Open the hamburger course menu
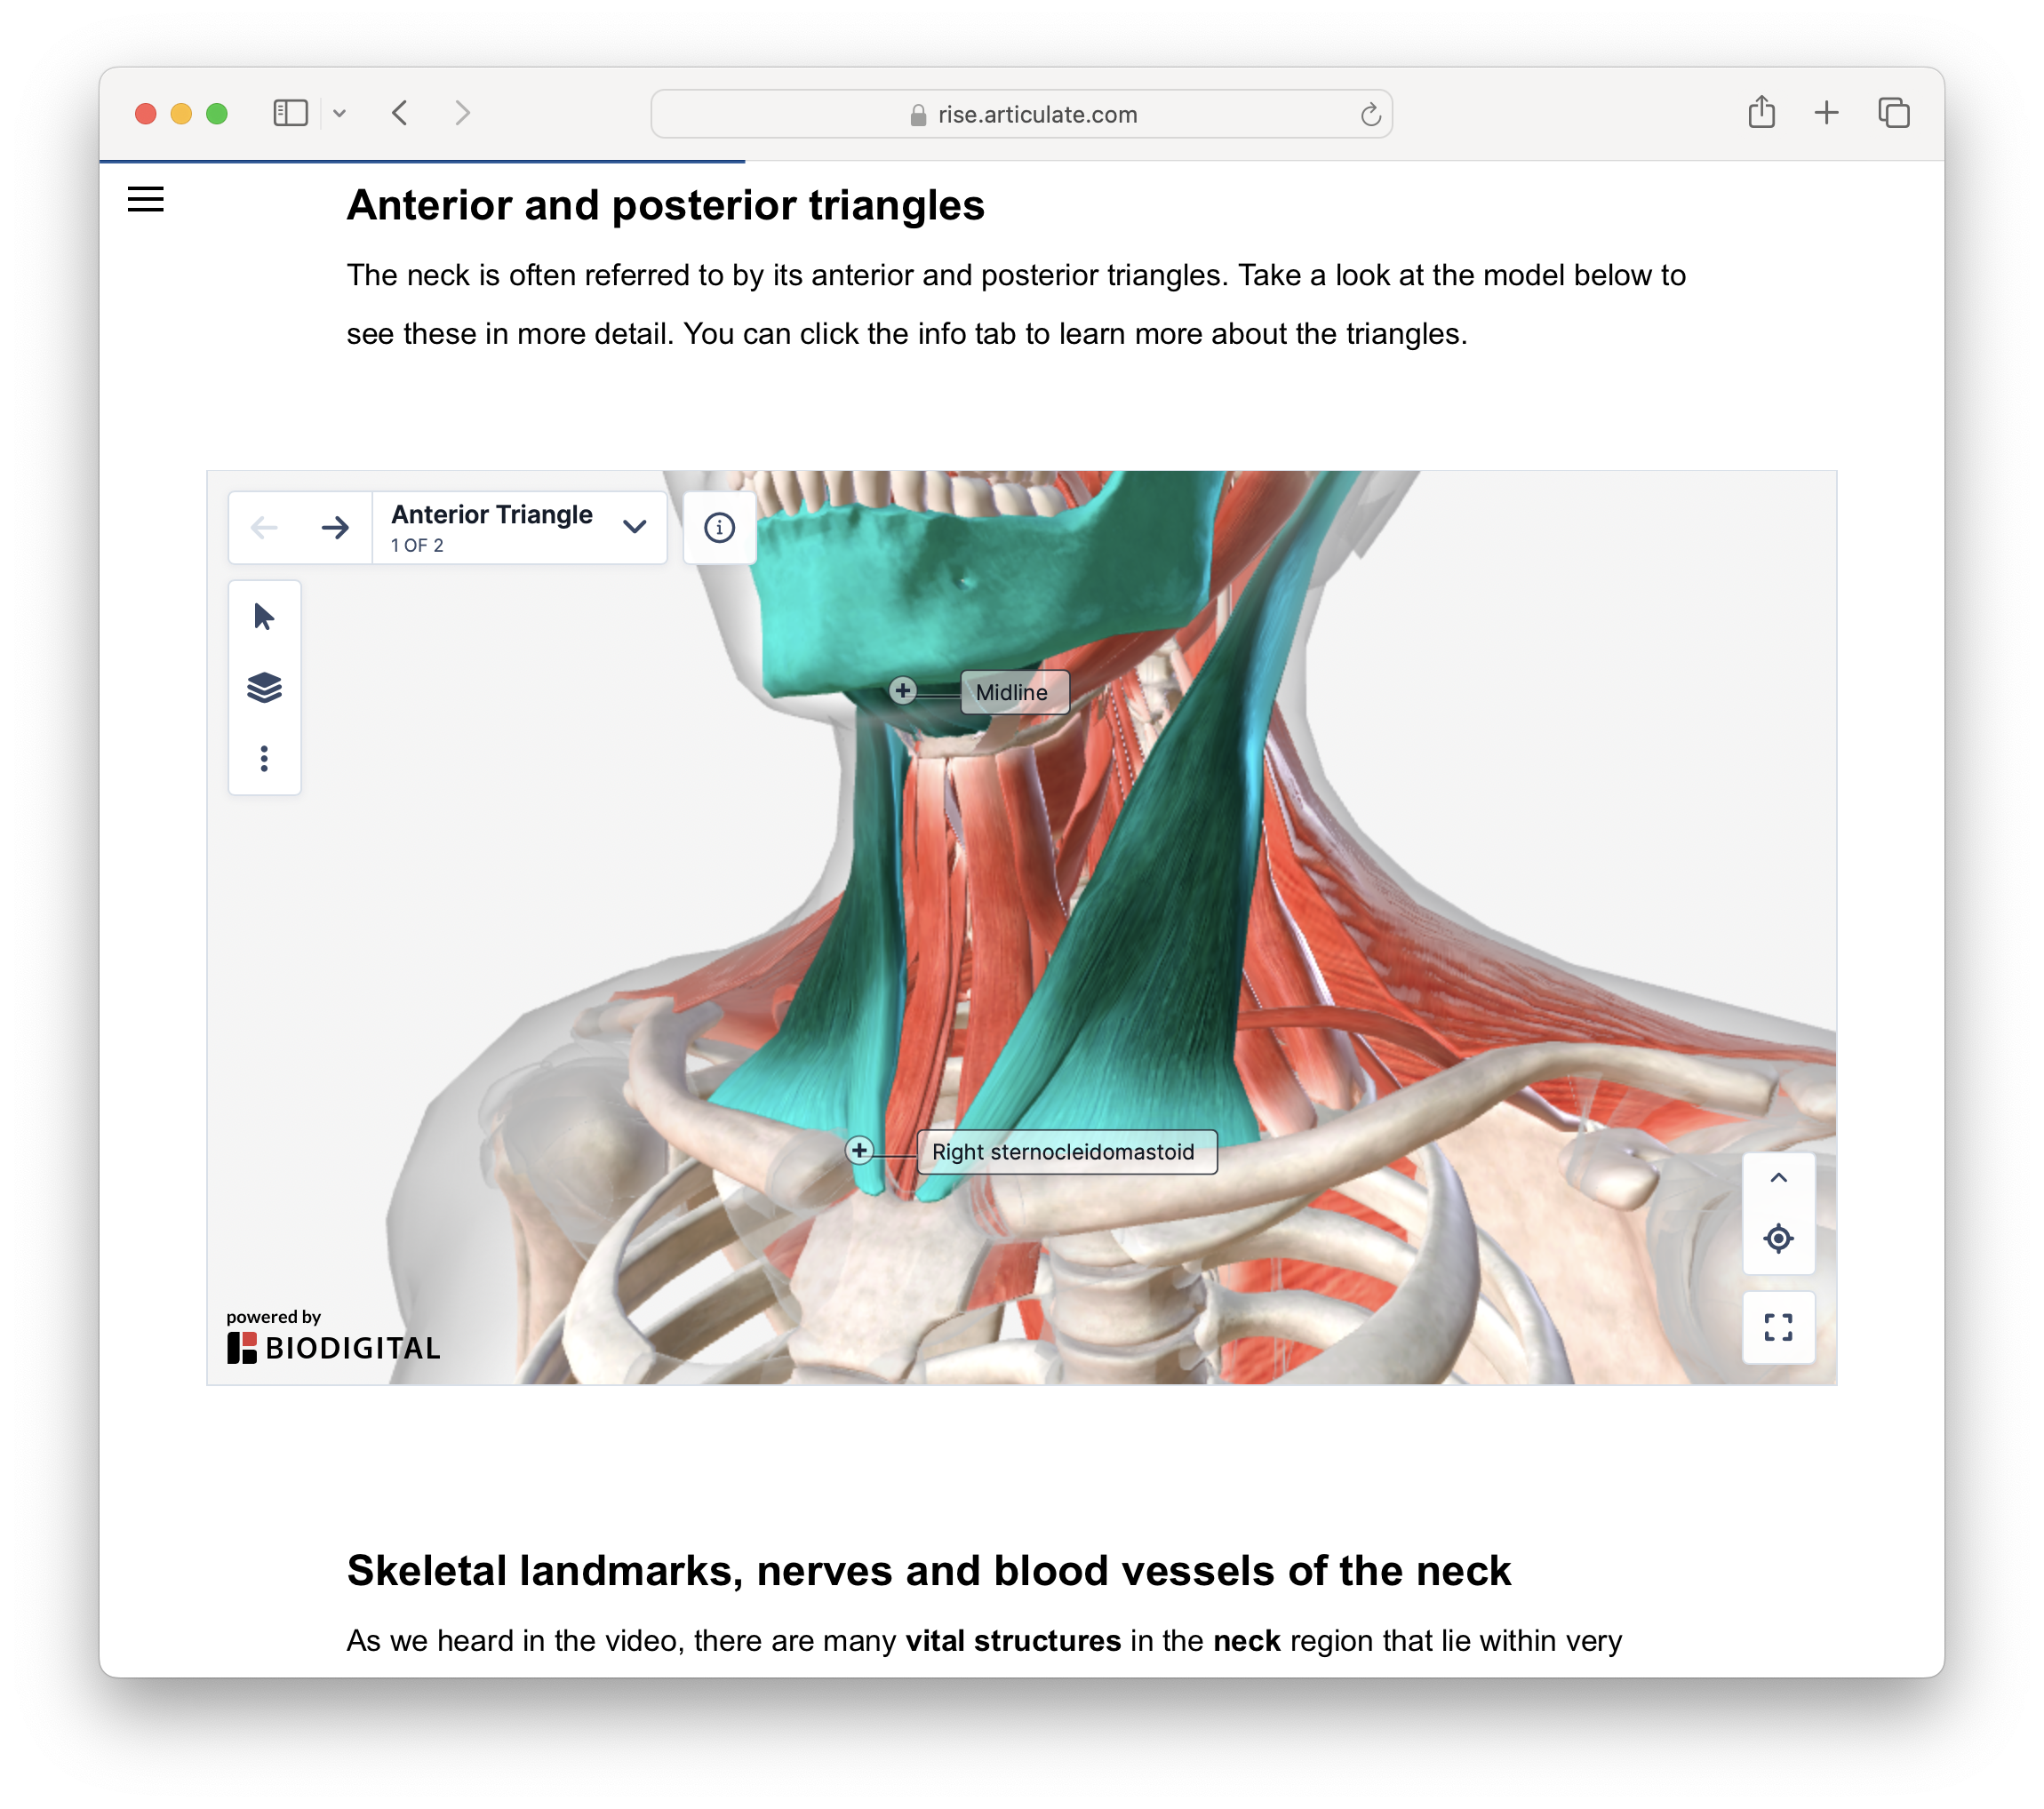 pos(146,199)
